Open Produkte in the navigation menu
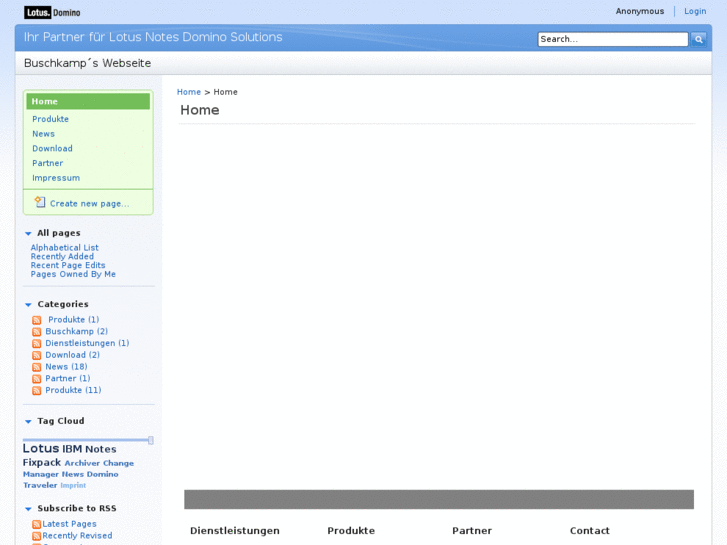 (x=51, y=119)
